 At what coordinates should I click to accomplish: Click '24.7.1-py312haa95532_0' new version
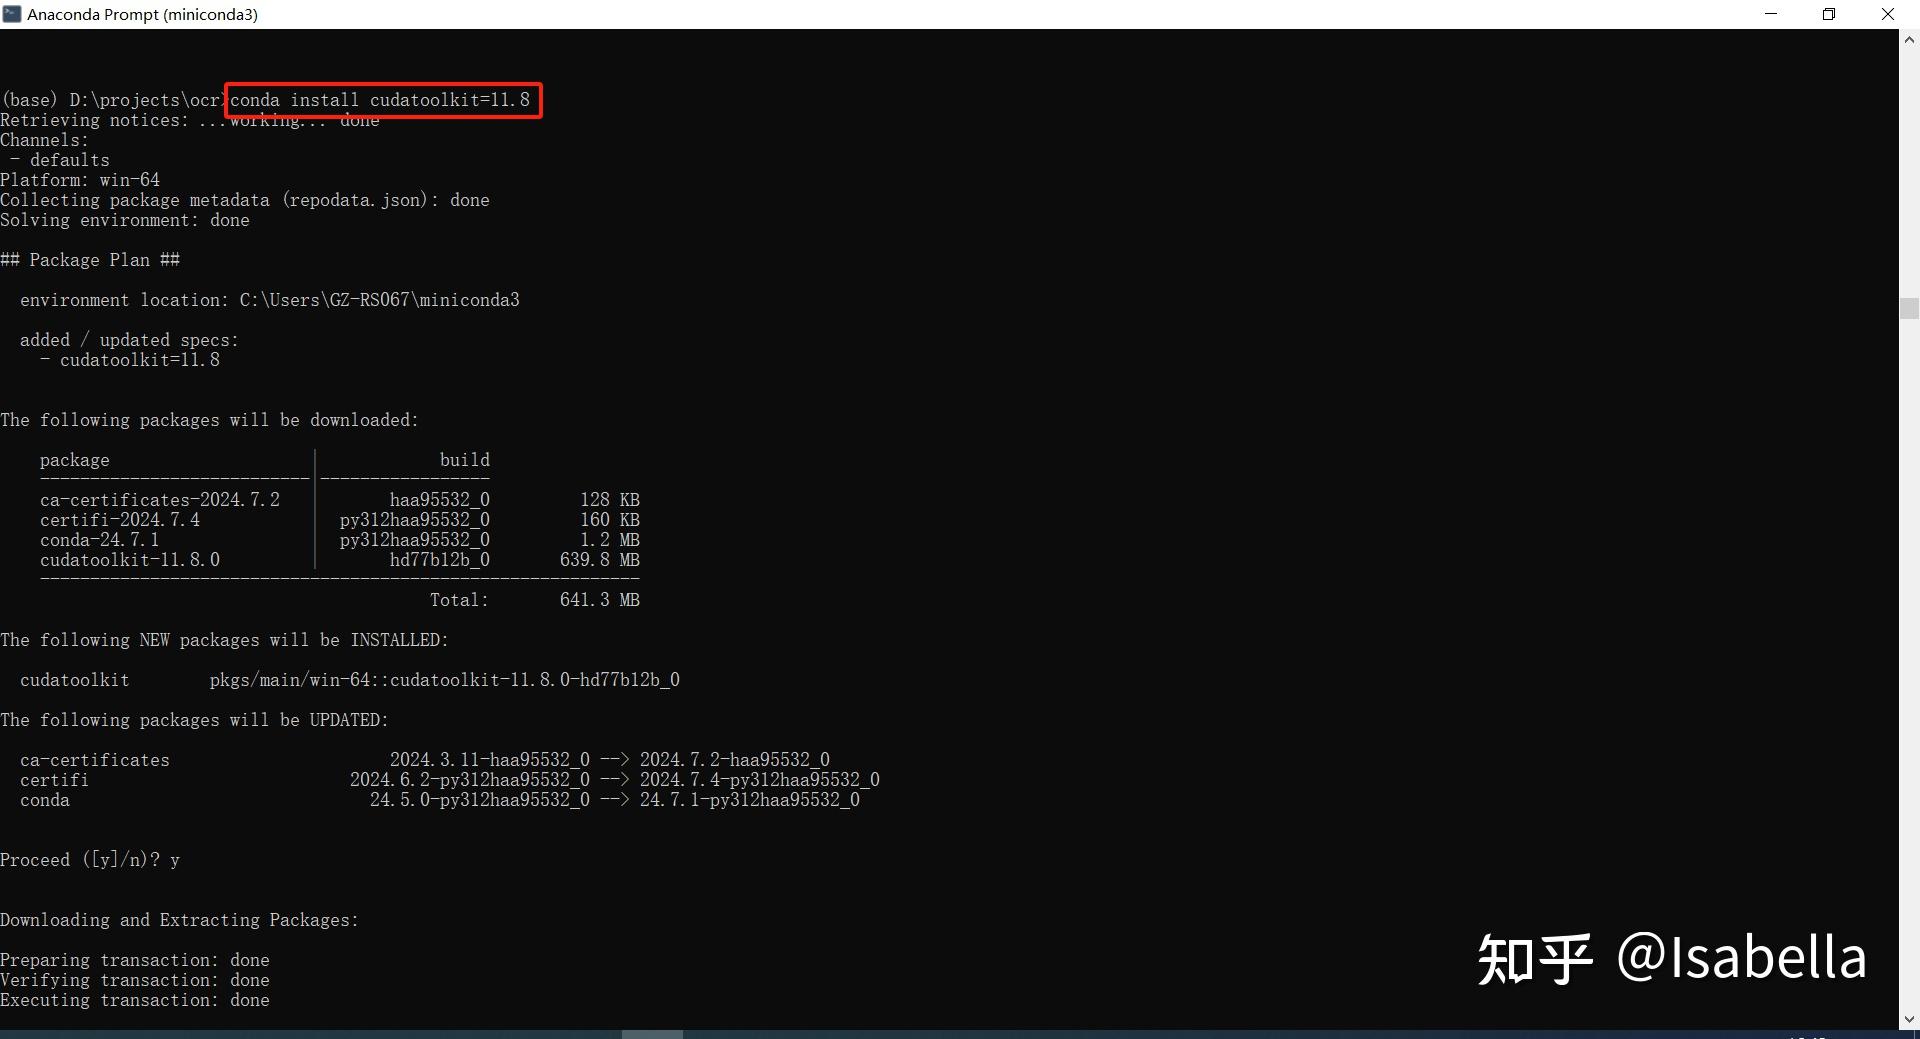tap(750, 800)
